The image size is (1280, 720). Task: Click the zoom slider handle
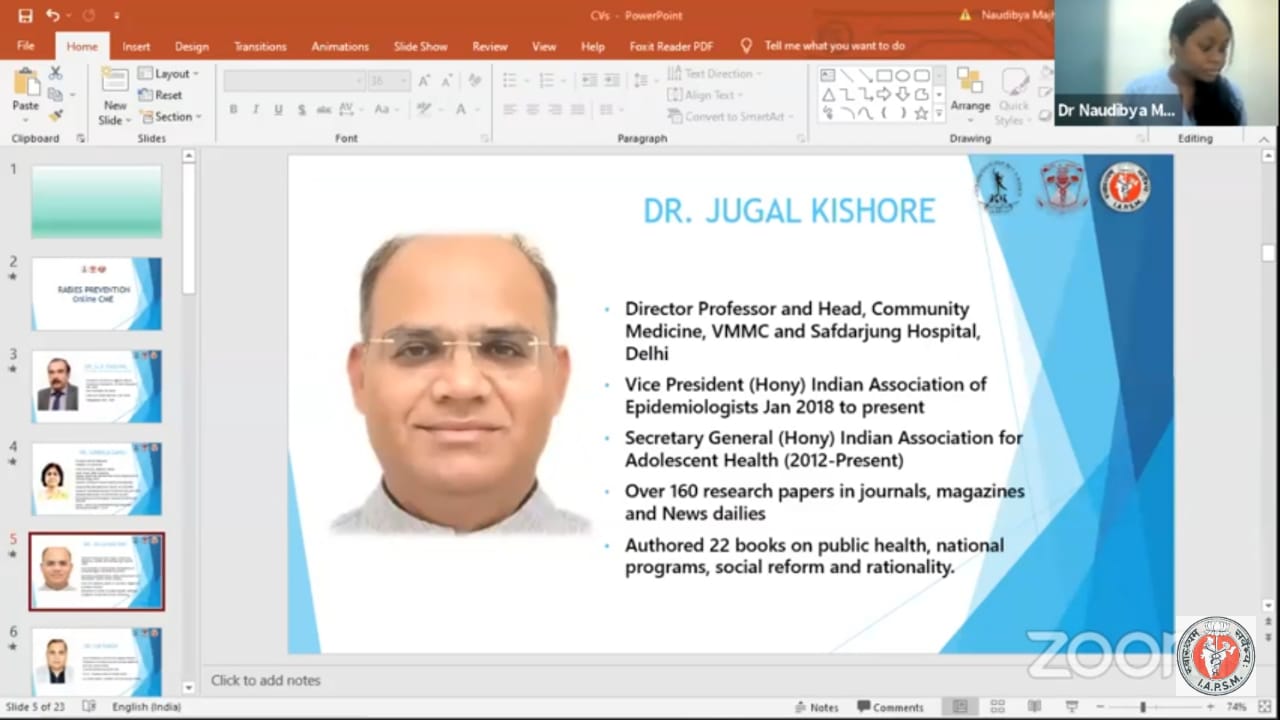(x=1143, y=707)
